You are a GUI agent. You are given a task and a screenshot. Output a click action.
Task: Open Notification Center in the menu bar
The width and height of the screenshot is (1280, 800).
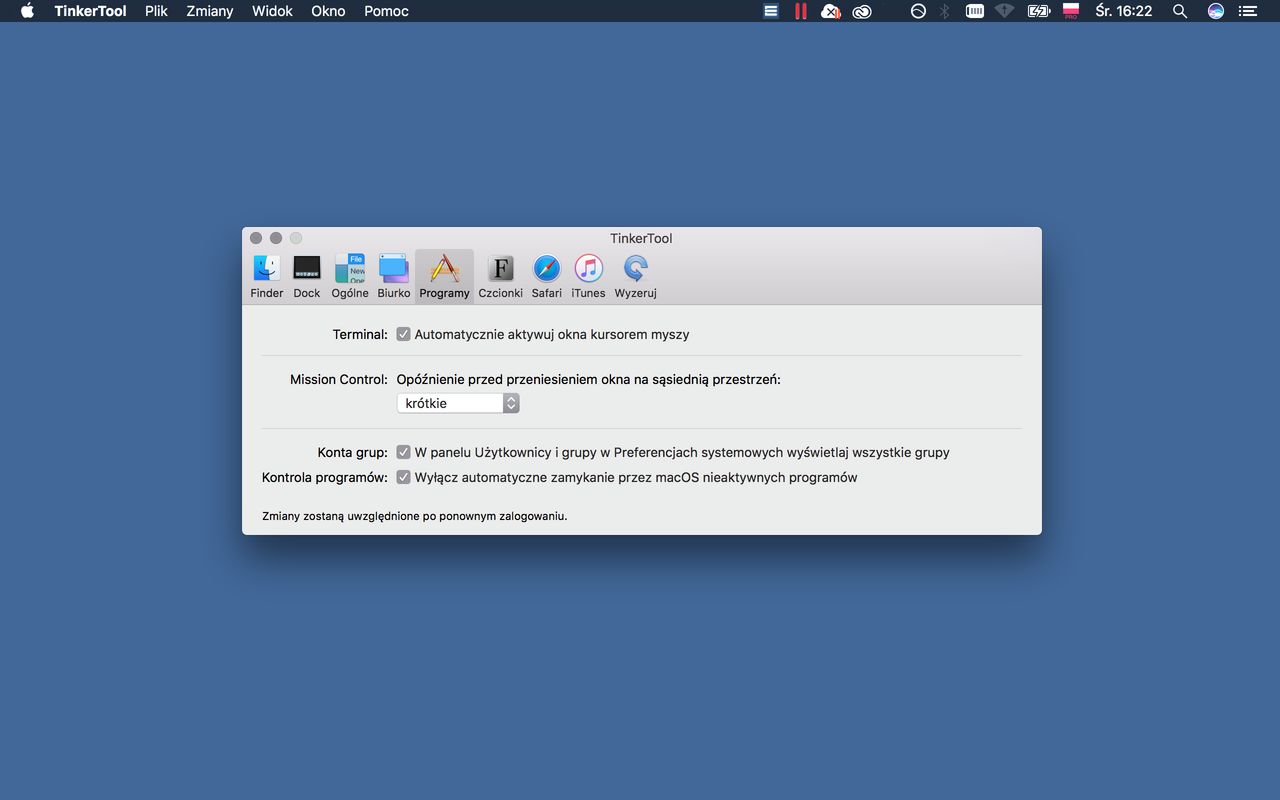(1247, 11)
